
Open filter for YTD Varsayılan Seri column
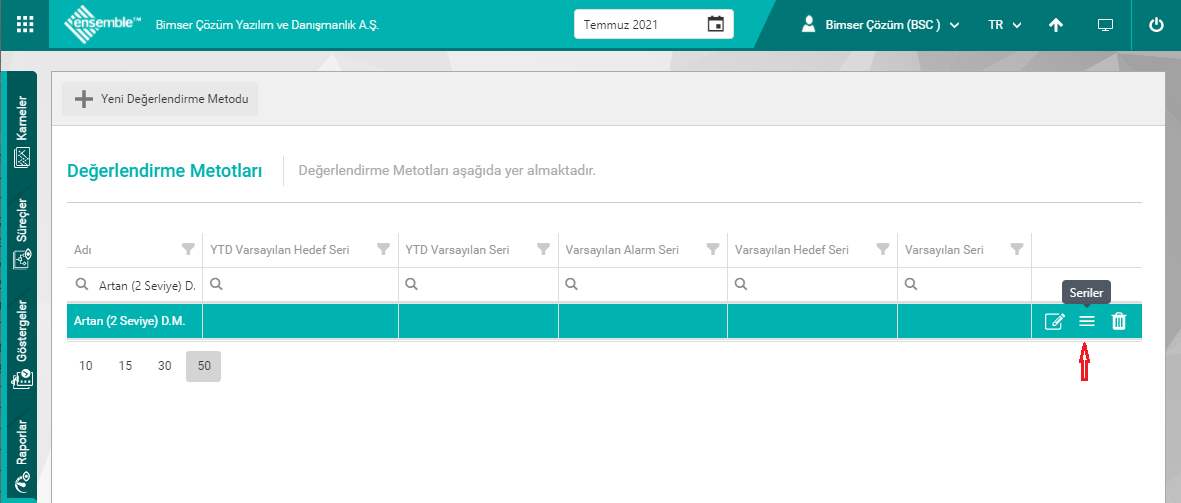(543, 249)
